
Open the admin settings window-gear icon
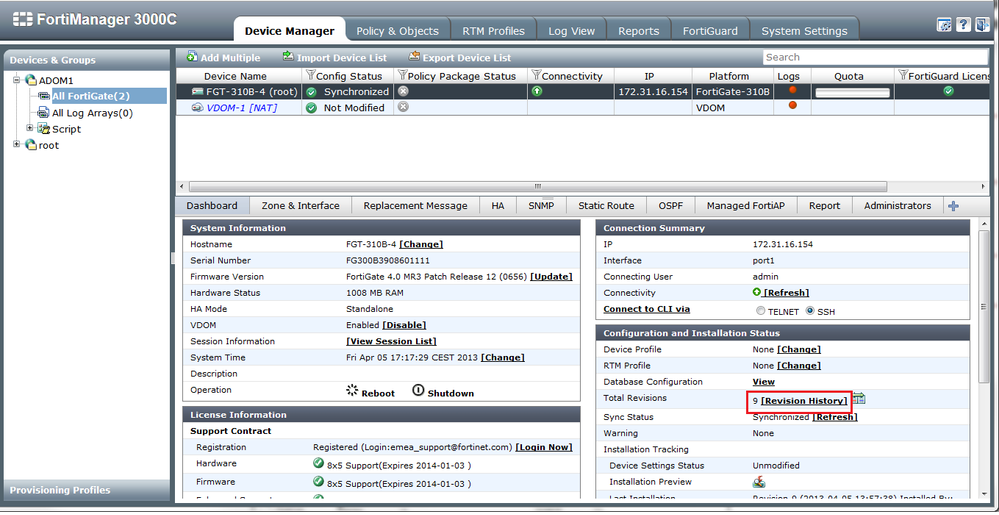pos(944,25)
